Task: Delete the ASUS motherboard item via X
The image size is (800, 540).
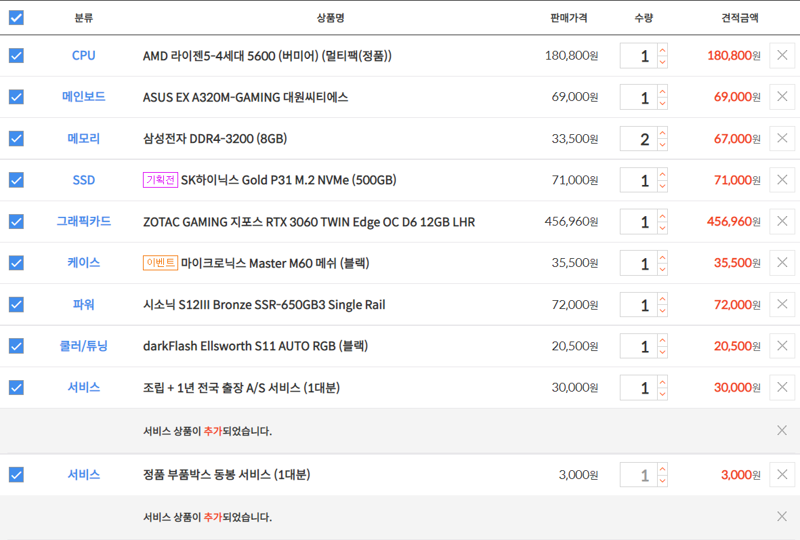Action: point(782,97)
